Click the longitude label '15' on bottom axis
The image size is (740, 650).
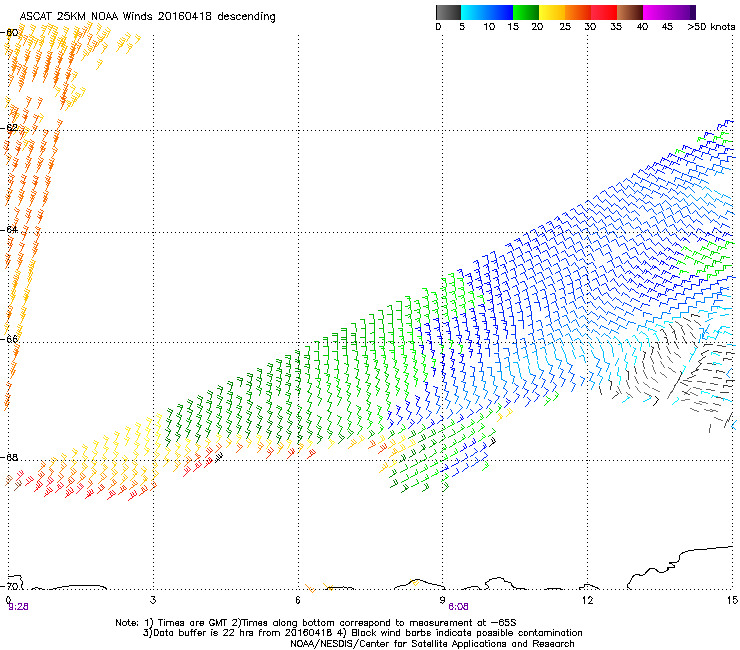pos(732,600)
